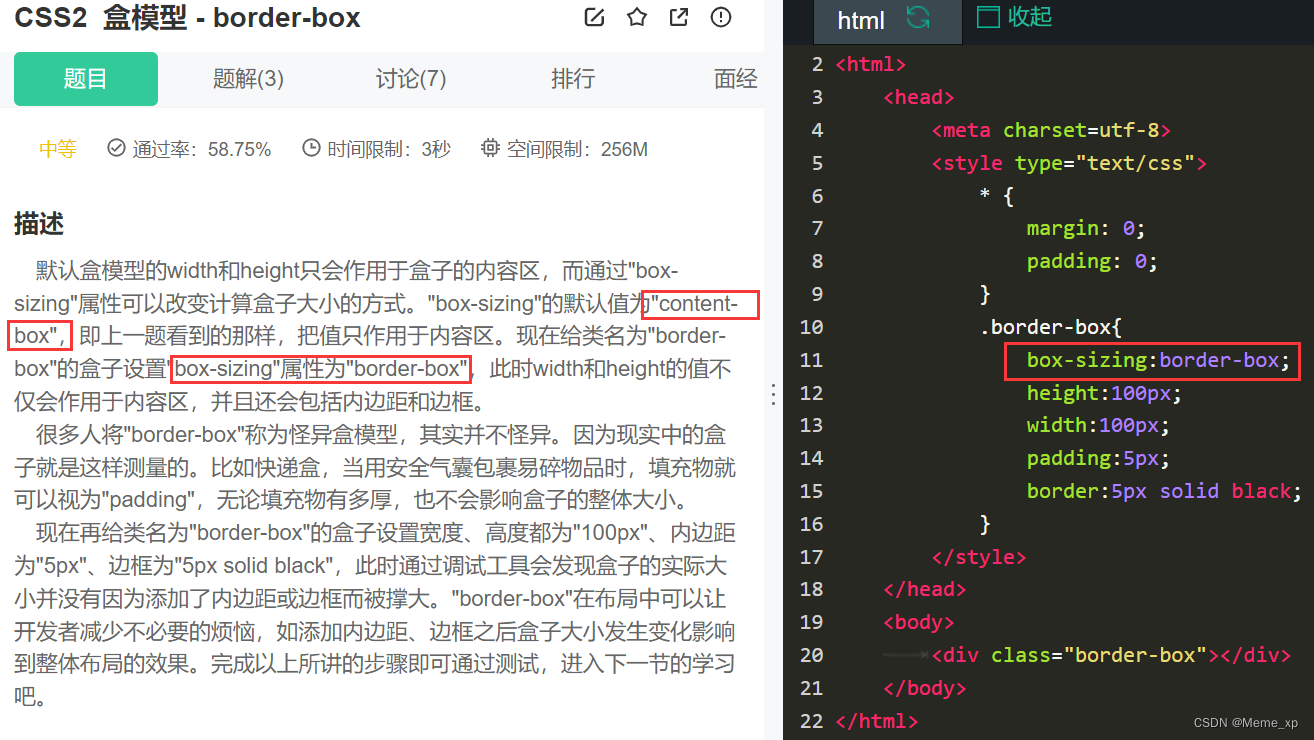Open problem in new window icon
This screenshot has width=1314, height=740.
pyautogui.click(x=678, y=17)
